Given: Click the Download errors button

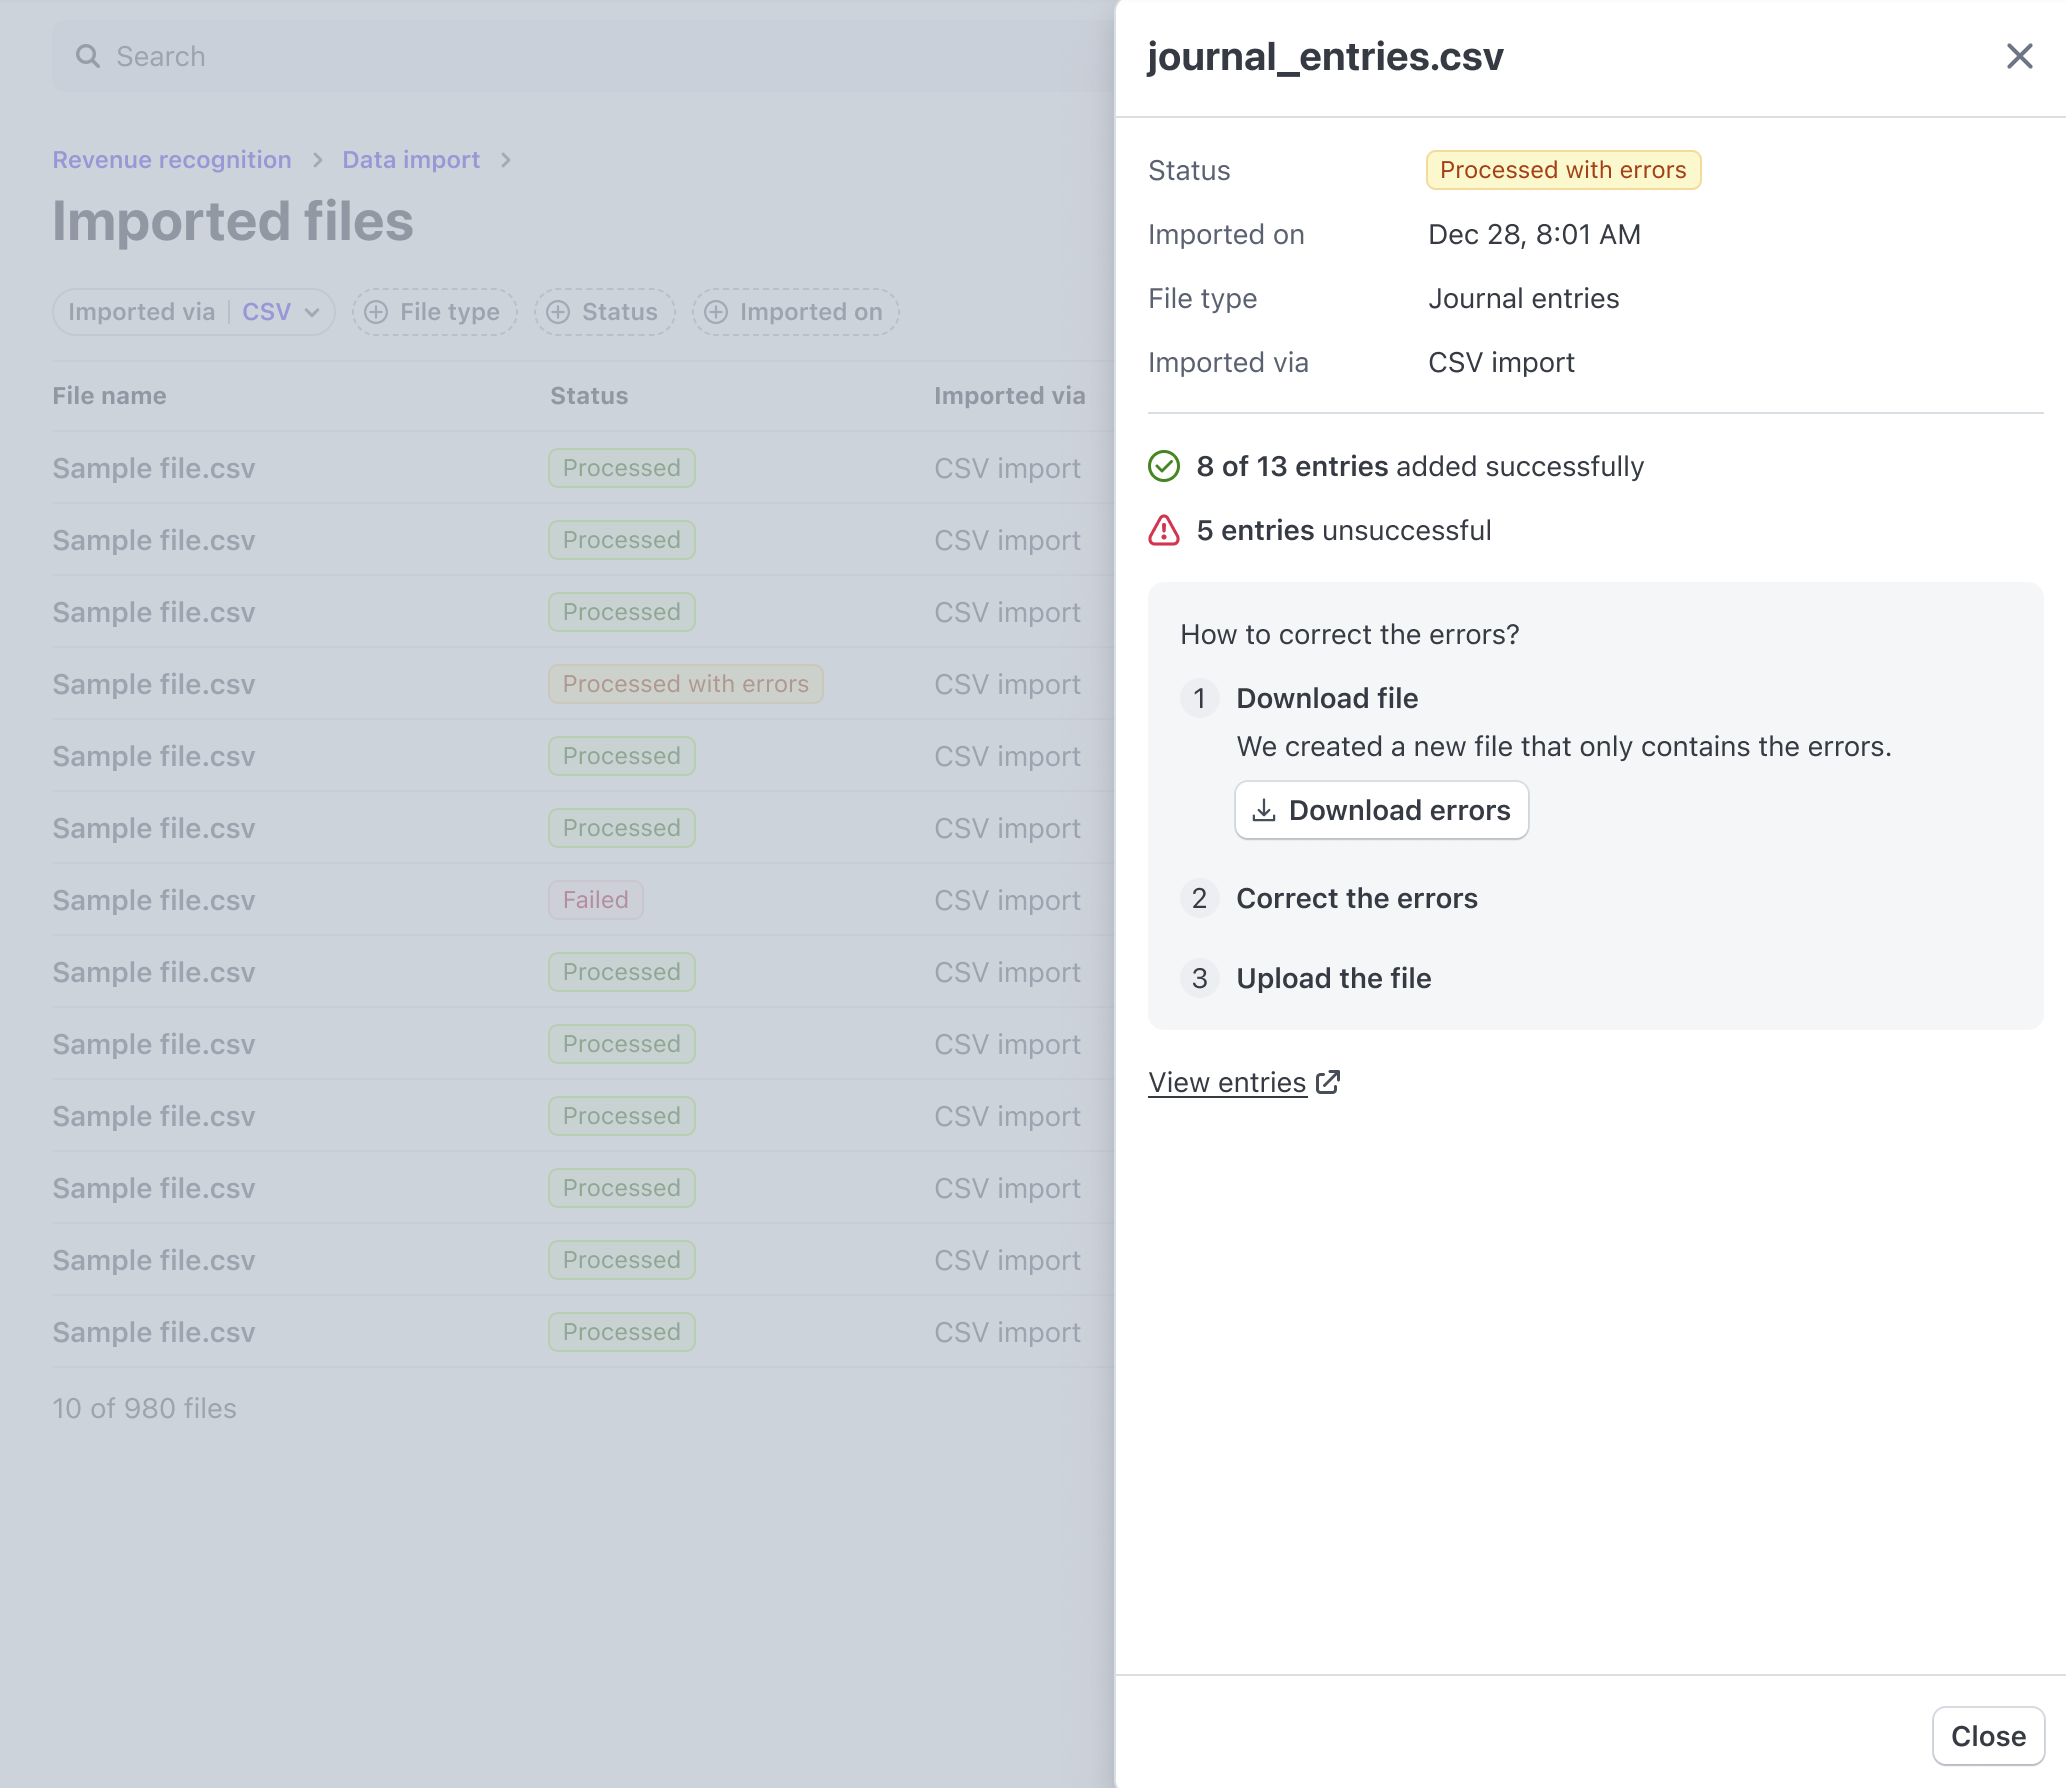Looking at the screenshot, I should coord(1381,810).
